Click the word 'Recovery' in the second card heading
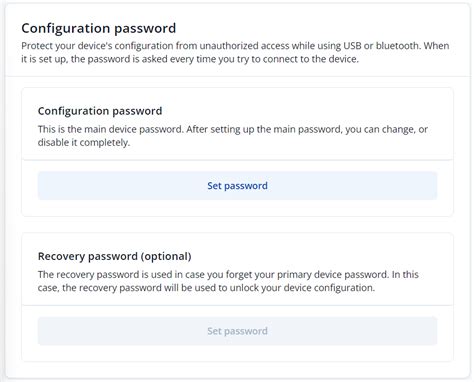The width and height of the screenshot is (474, 382). [61, 256]
